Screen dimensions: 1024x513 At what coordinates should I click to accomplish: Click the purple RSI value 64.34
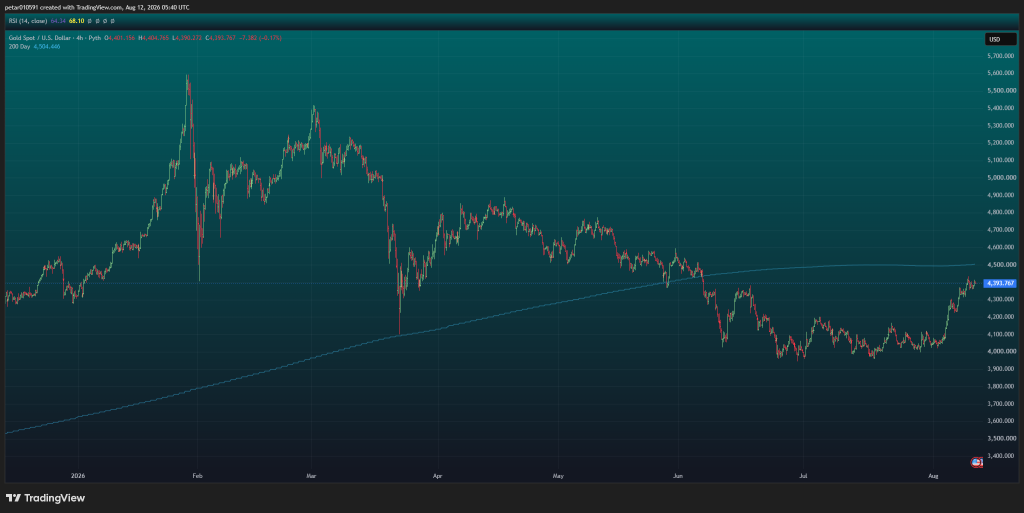58,21
